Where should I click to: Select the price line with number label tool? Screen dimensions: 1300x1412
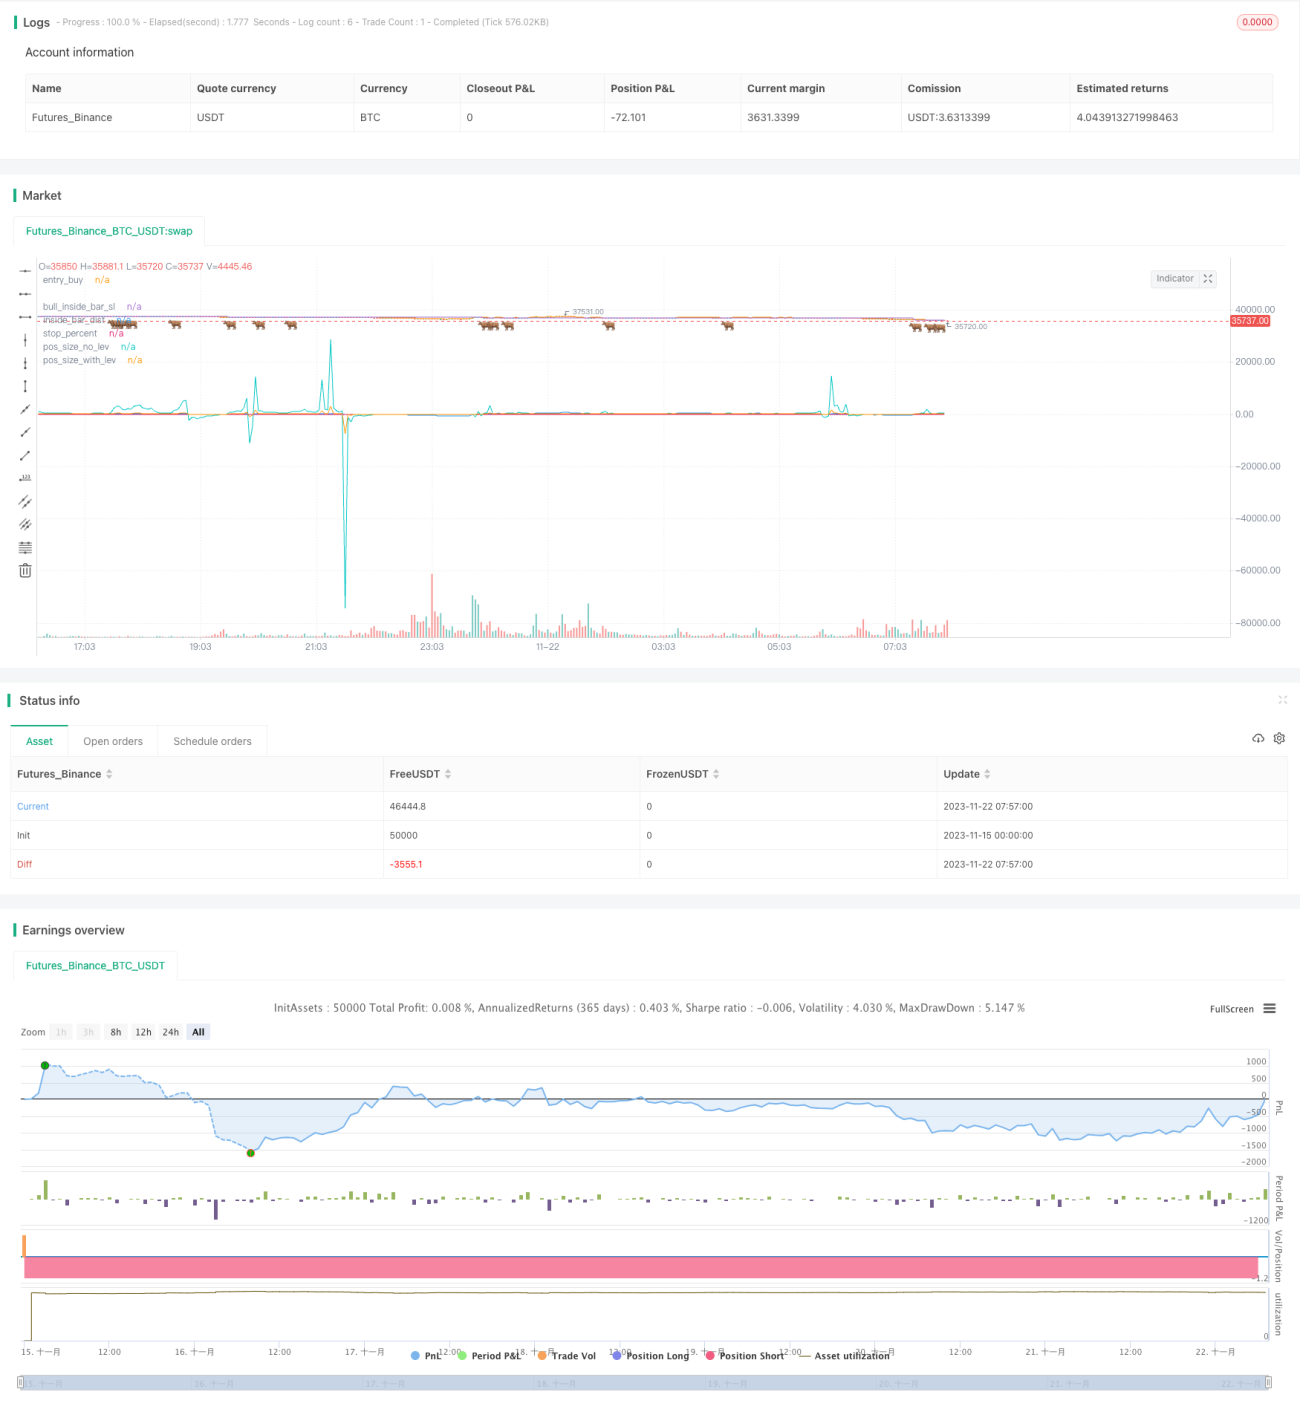click(25, 478)
